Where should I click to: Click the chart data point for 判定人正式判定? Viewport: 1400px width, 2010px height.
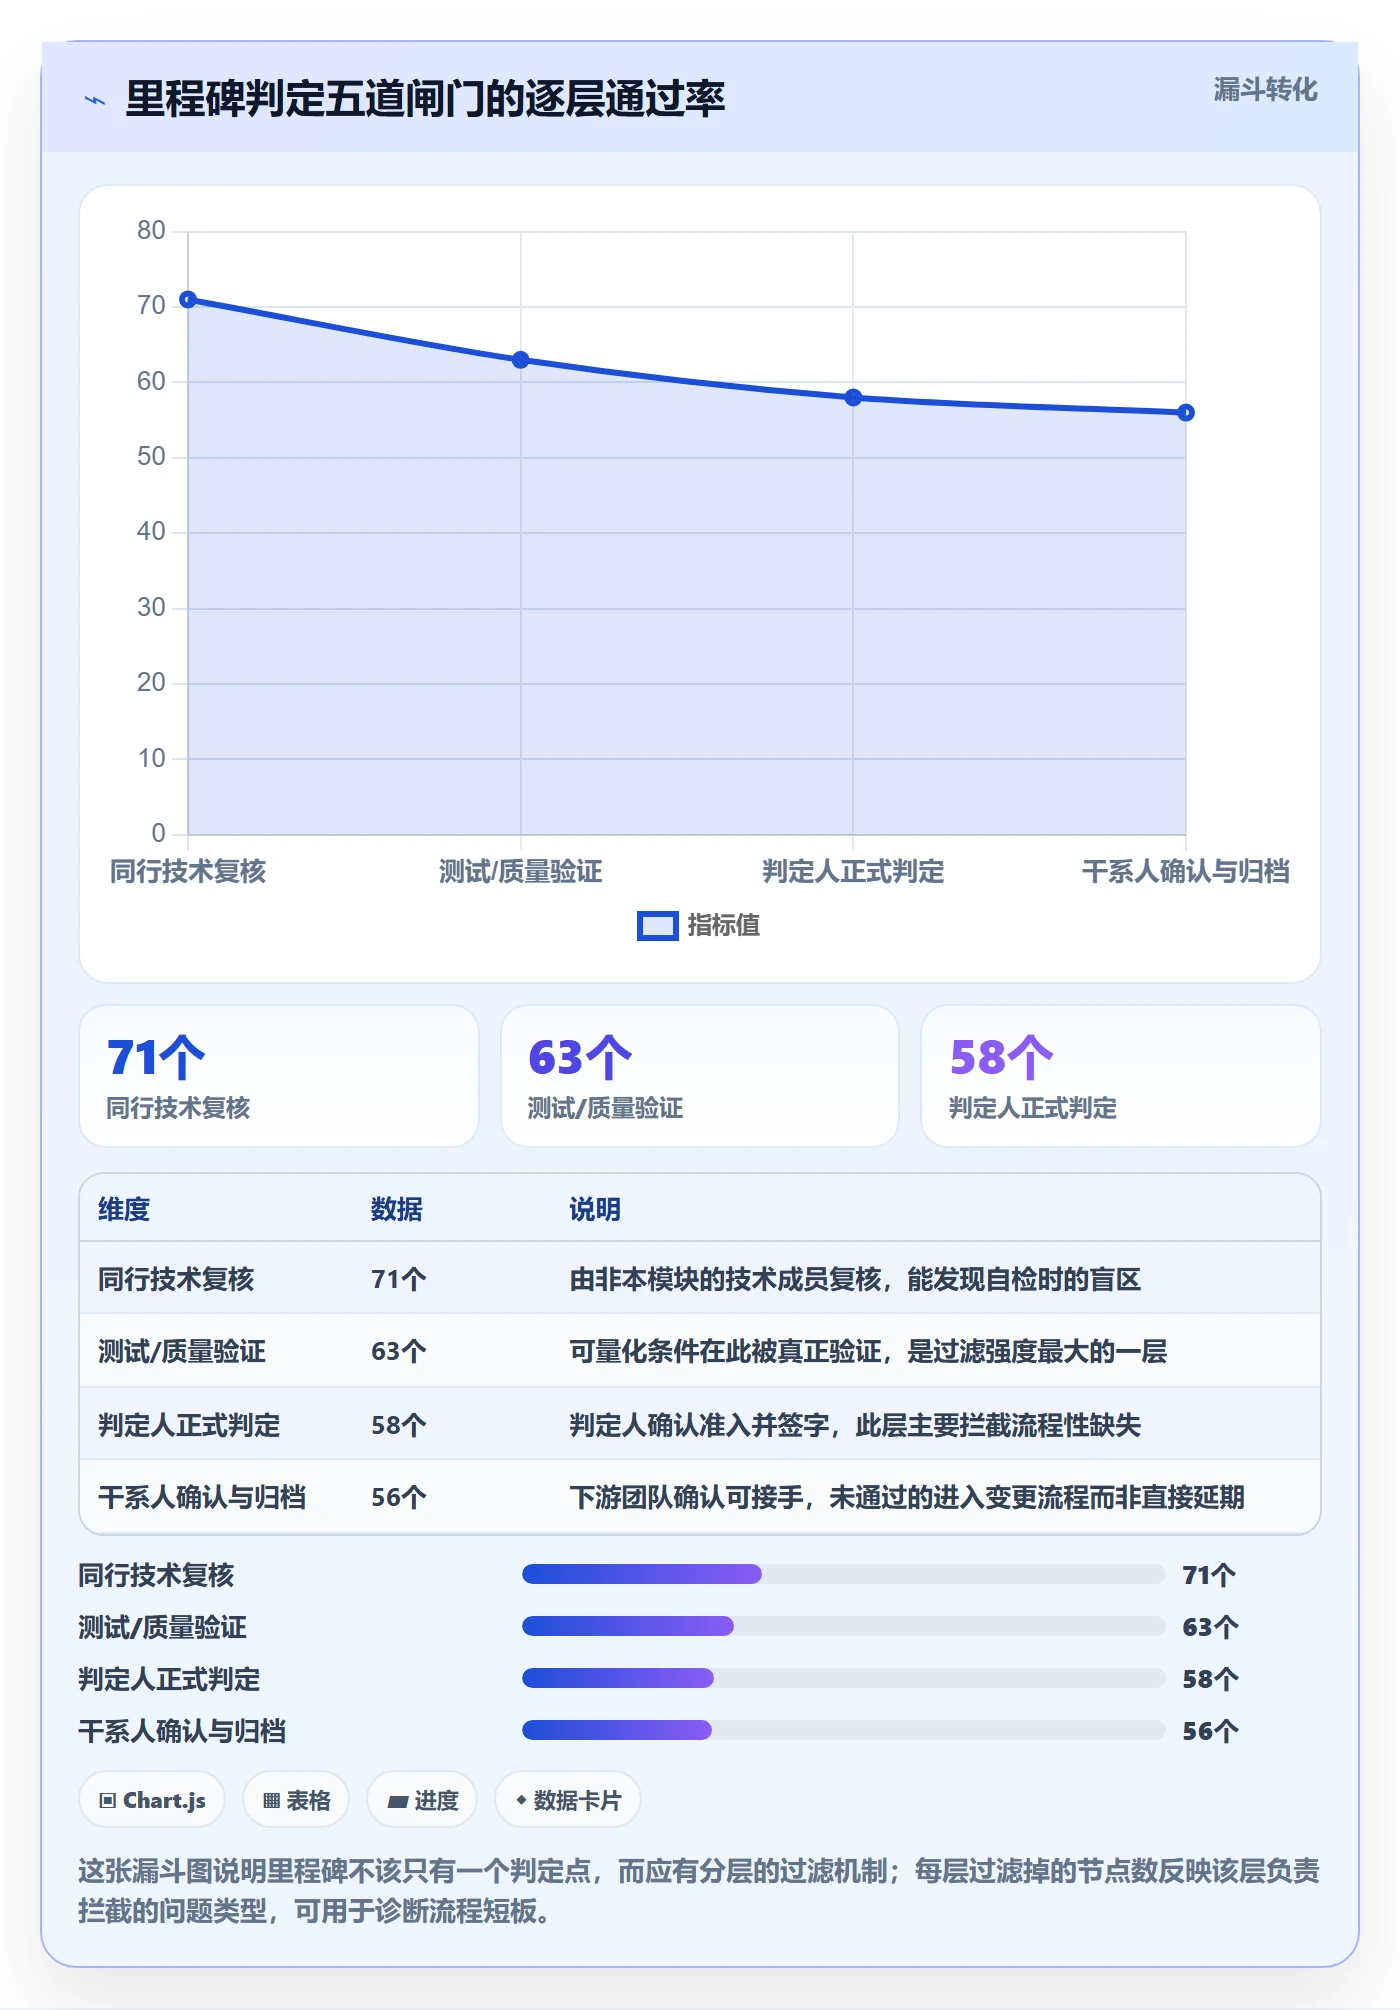click(x=853, y=398)
